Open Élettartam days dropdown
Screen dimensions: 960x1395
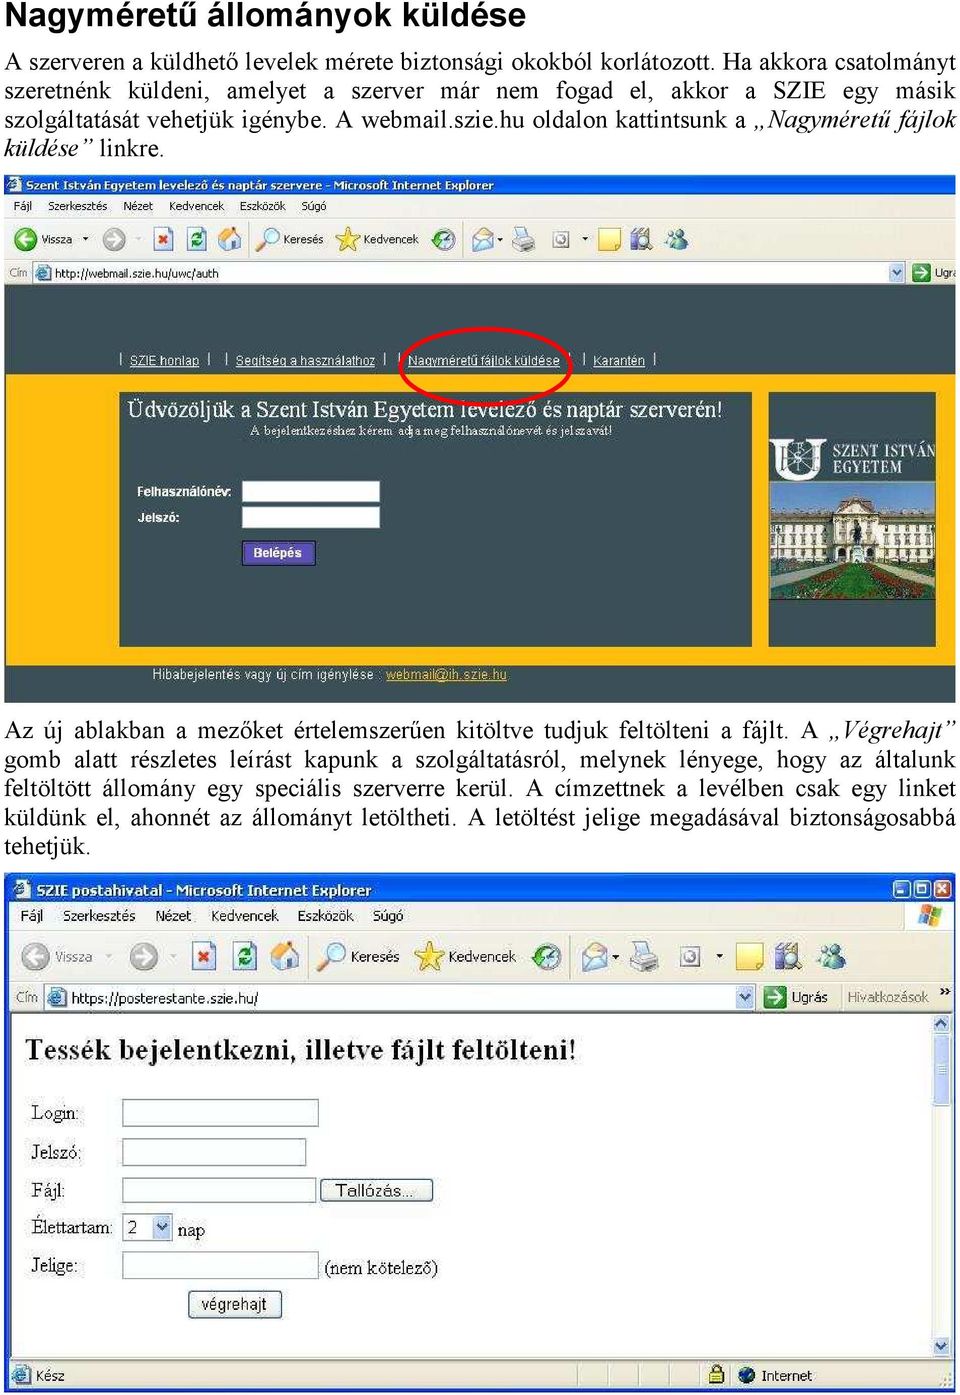point(162,1227)
